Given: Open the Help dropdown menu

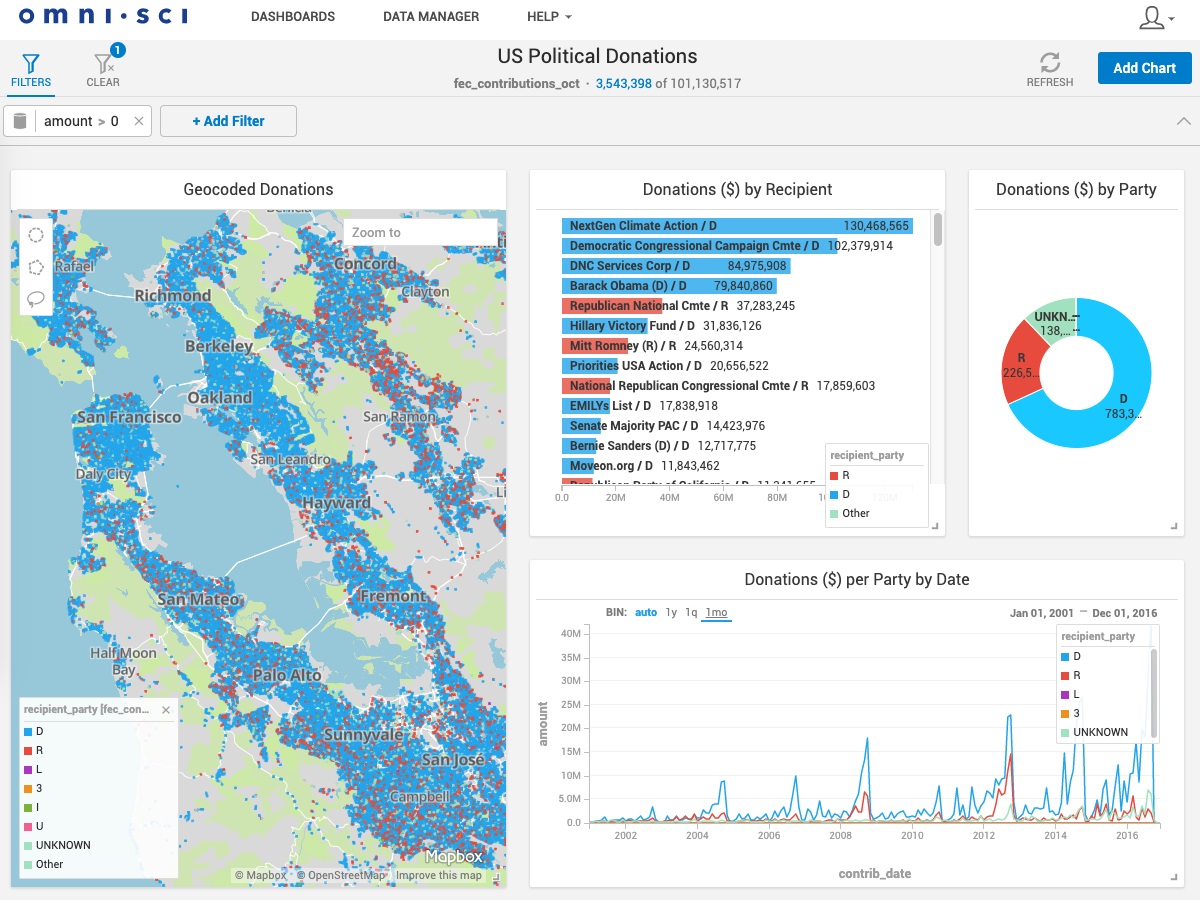Looking at the screenshot, I should click(549, 17).
